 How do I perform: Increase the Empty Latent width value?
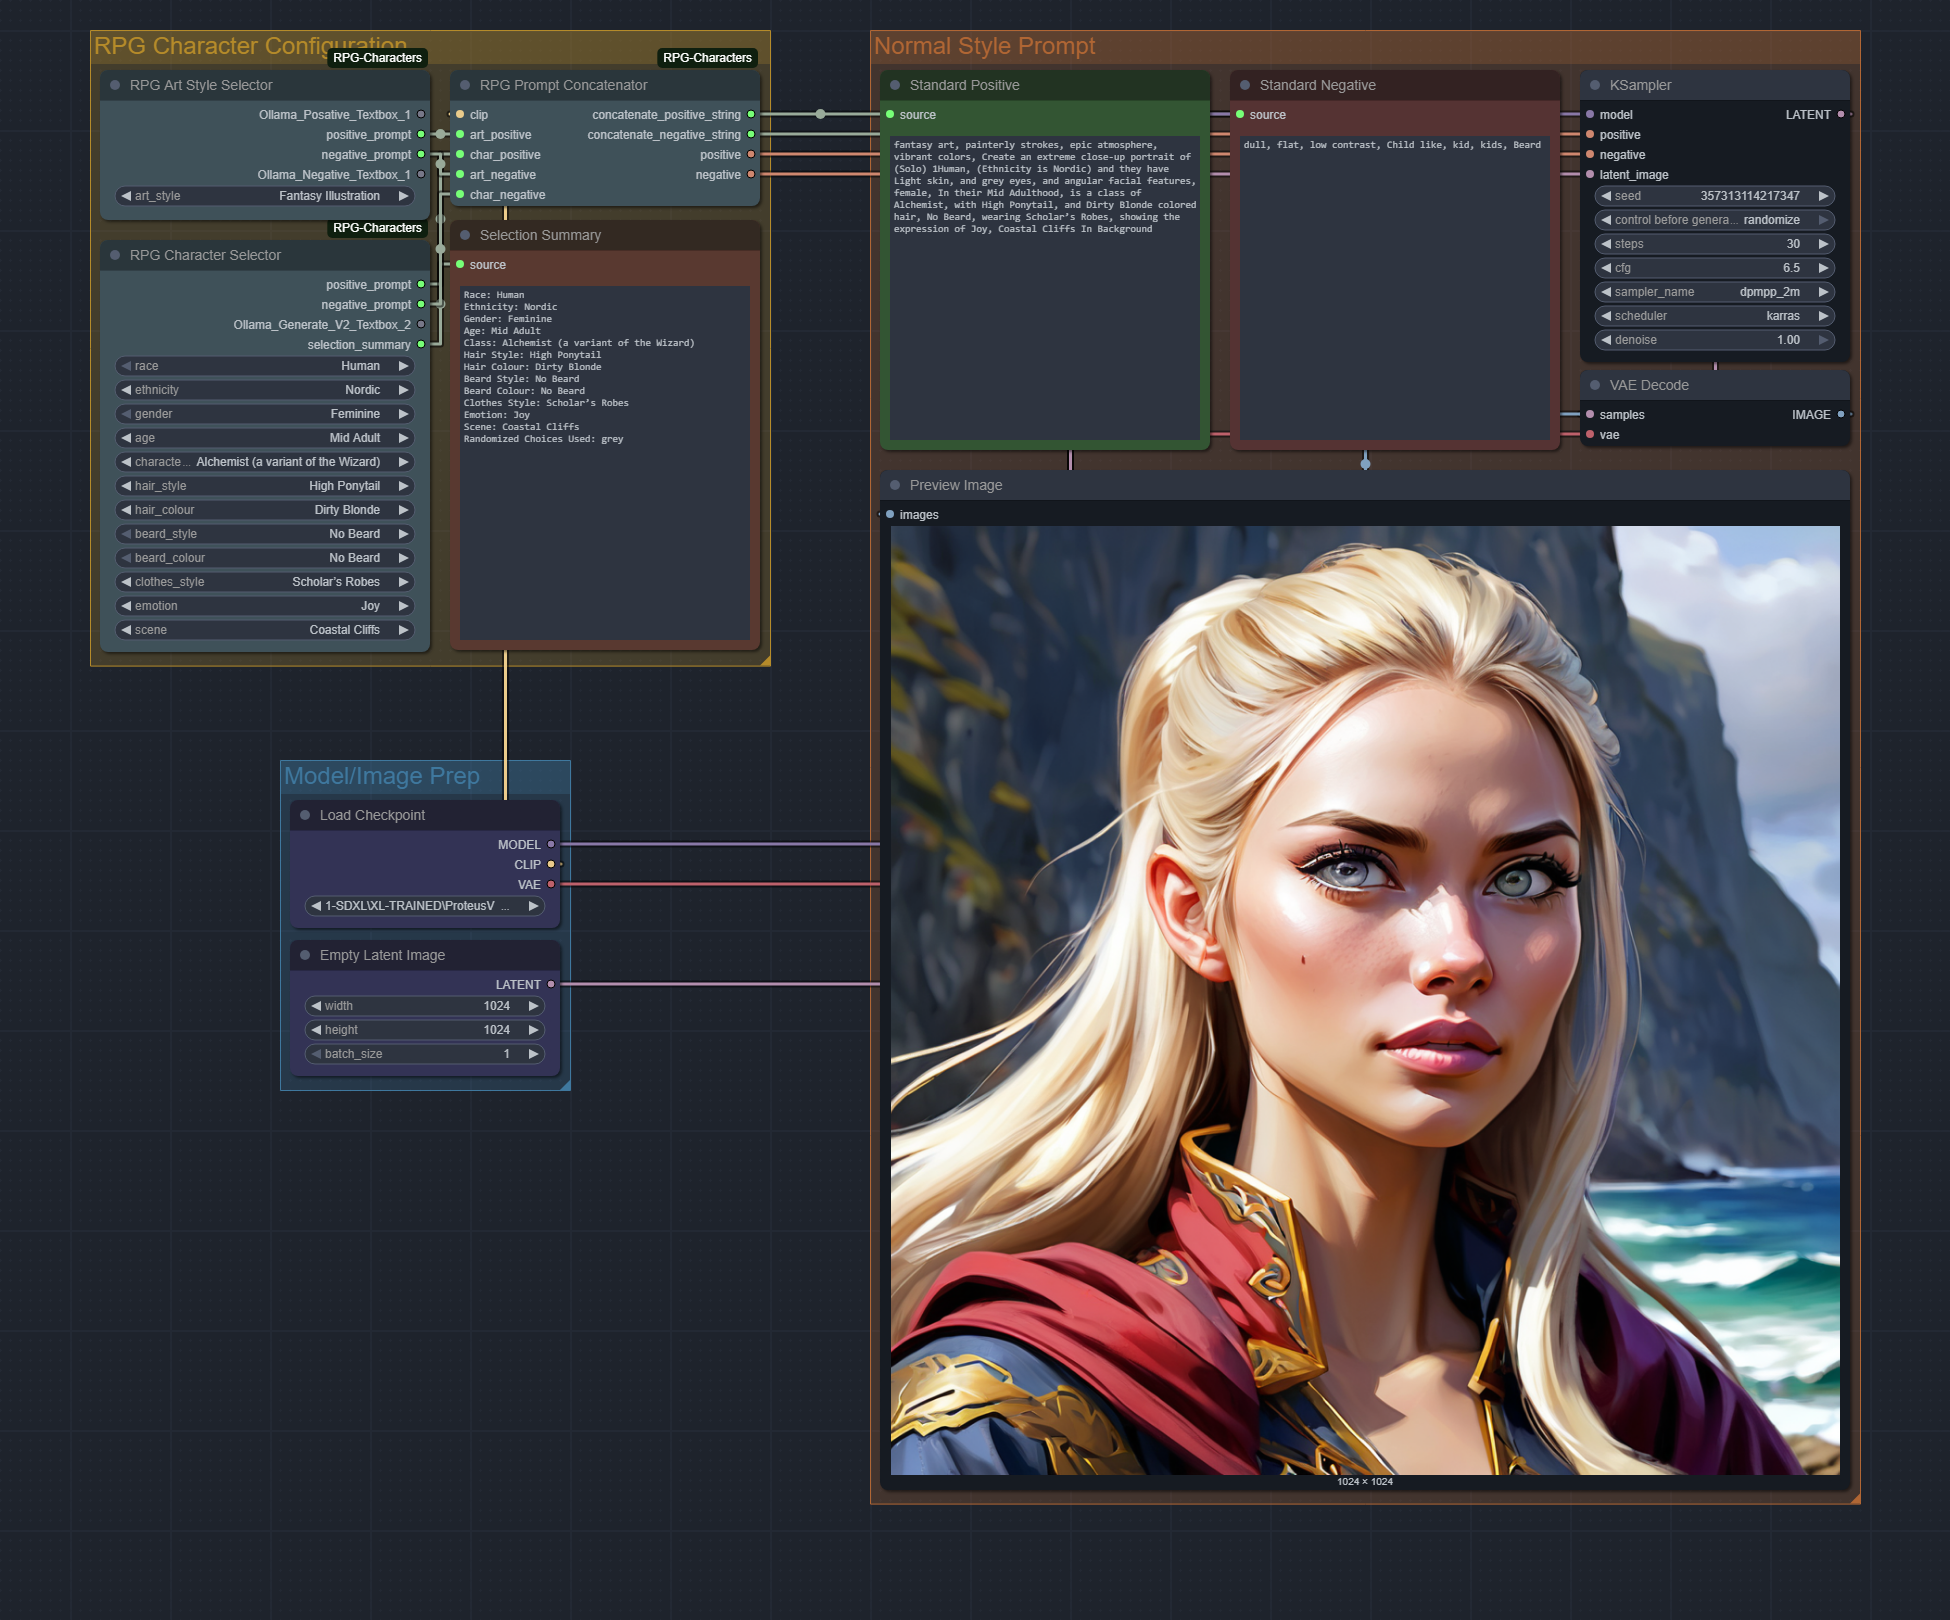(x=534, y=1006)
